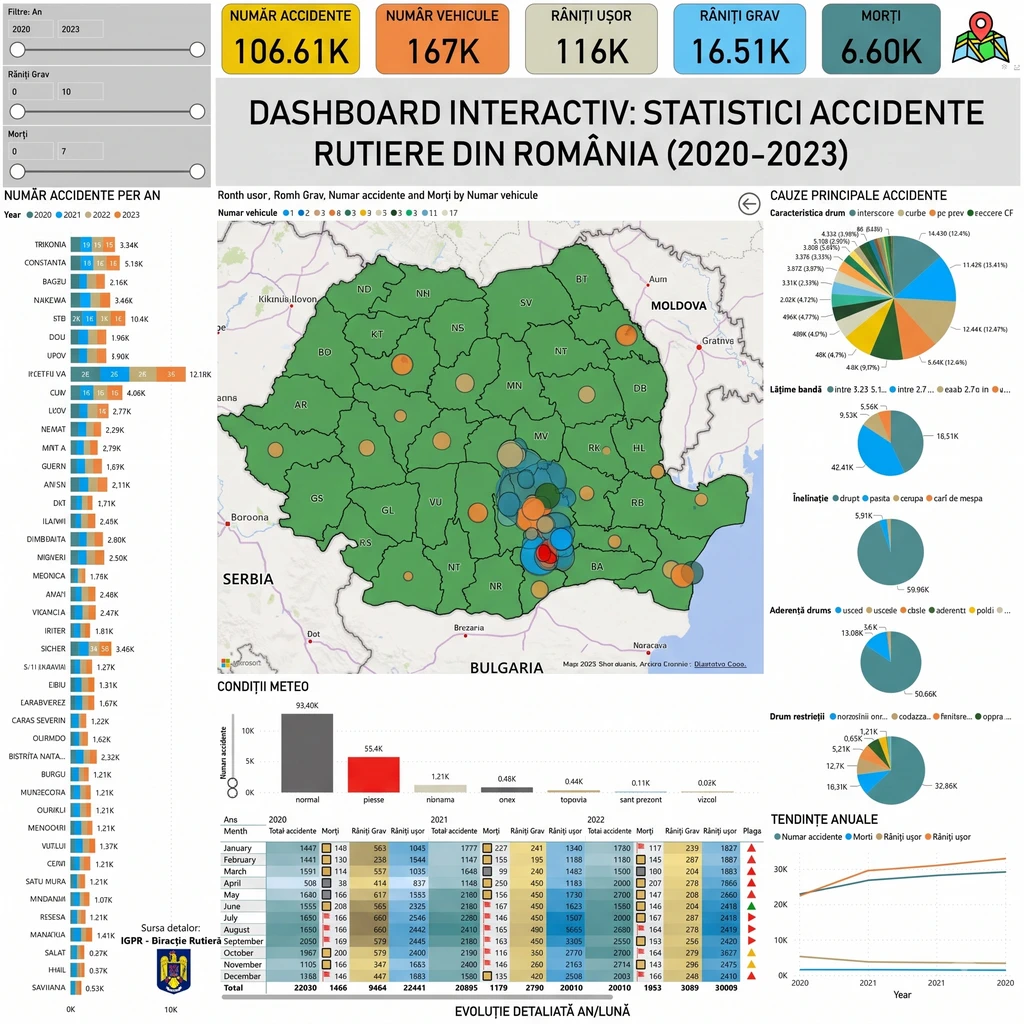
Task: Click the 2020 'Total accidente' column header
Action: click(x=292, y=831)
